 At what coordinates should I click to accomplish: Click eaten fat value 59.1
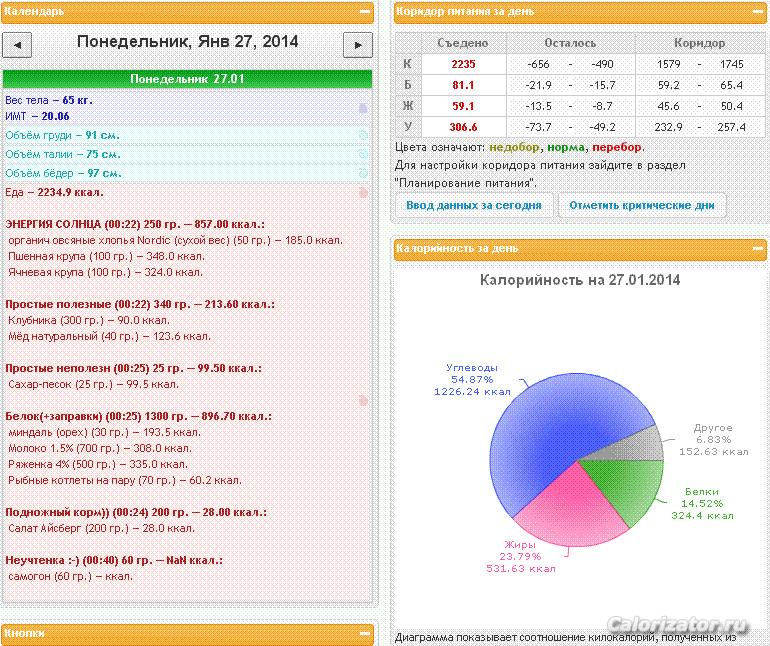[463, 106]
